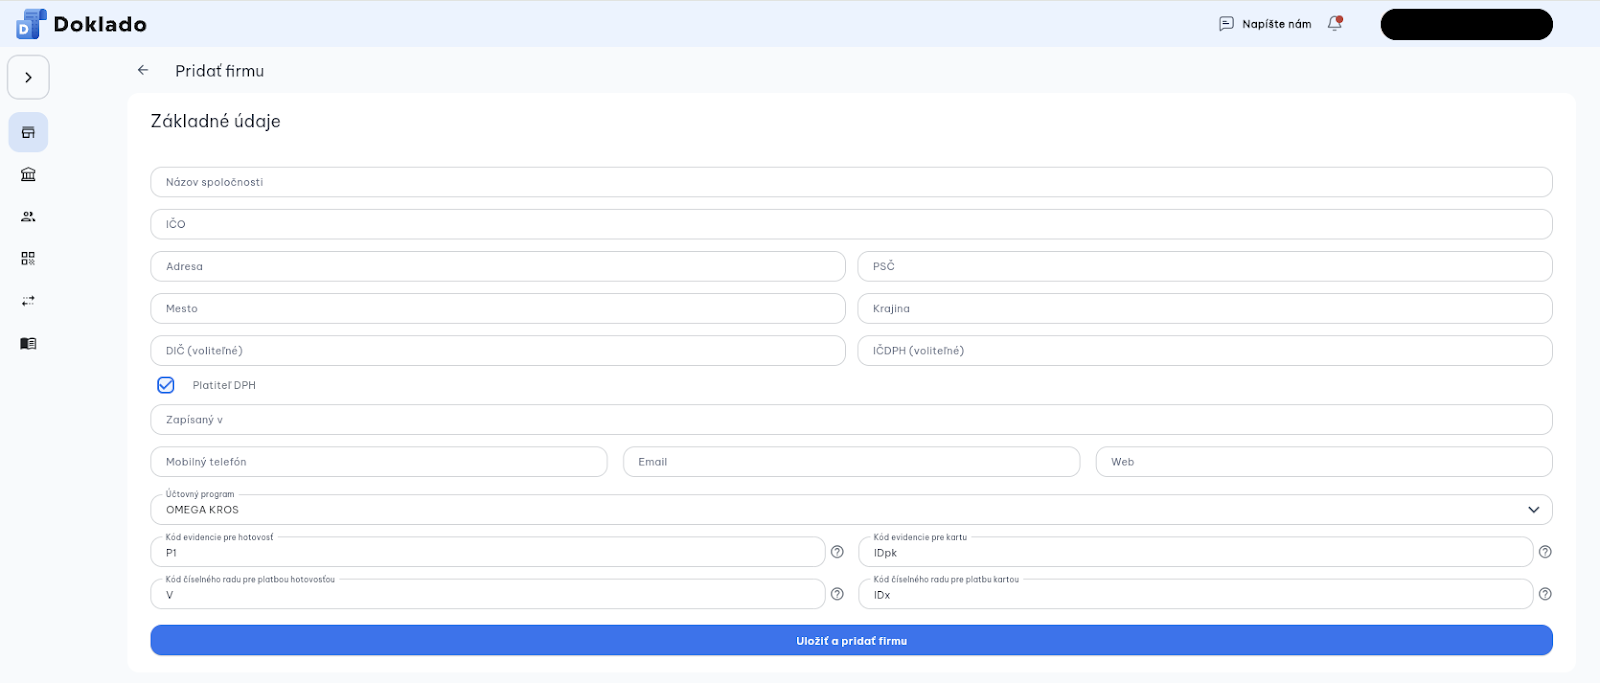The width and height of the screenshot is (1600, 683).
Task: Focus the Názov spoločnosti field
Action: point(851,182)
